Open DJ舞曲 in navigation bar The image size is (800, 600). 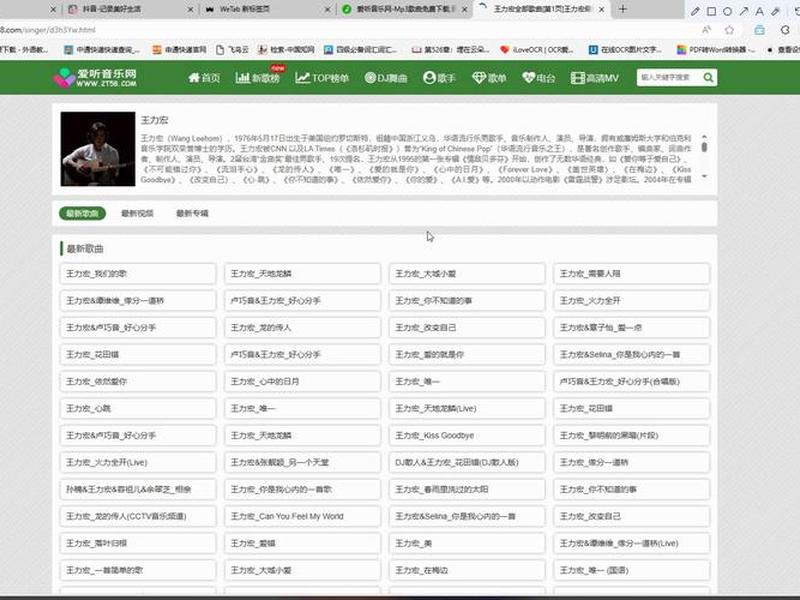click(386, 78)
